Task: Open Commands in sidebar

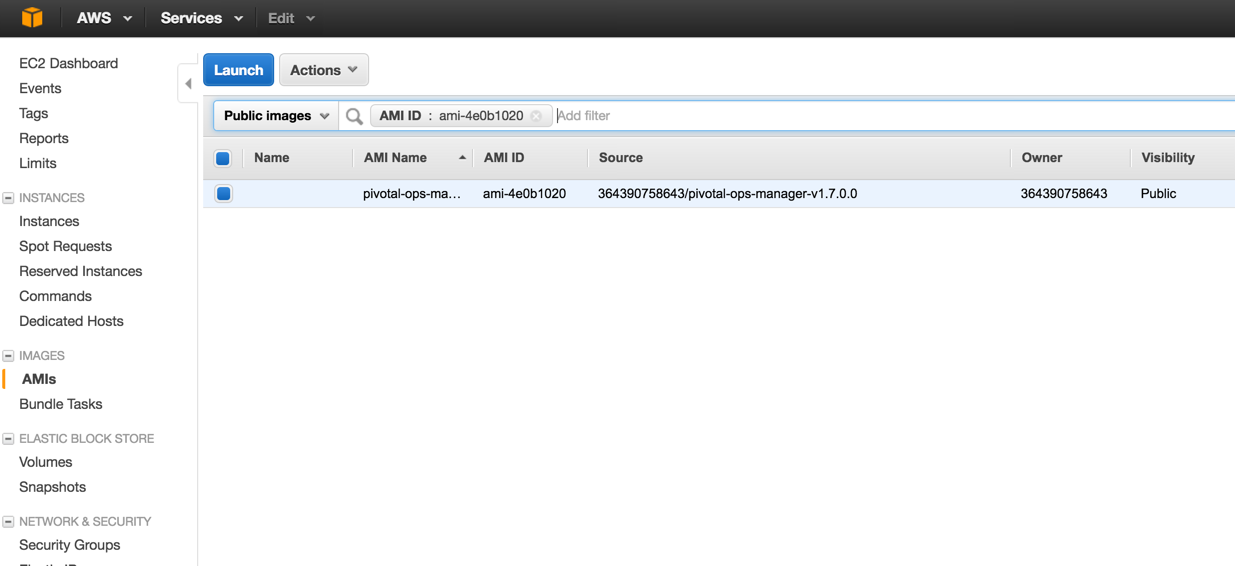Action: point(55,296)
